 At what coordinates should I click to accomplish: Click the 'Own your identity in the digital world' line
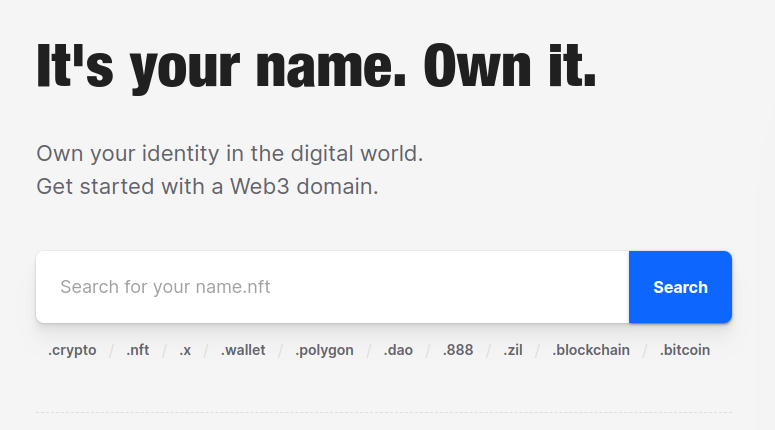coord(230,154)
